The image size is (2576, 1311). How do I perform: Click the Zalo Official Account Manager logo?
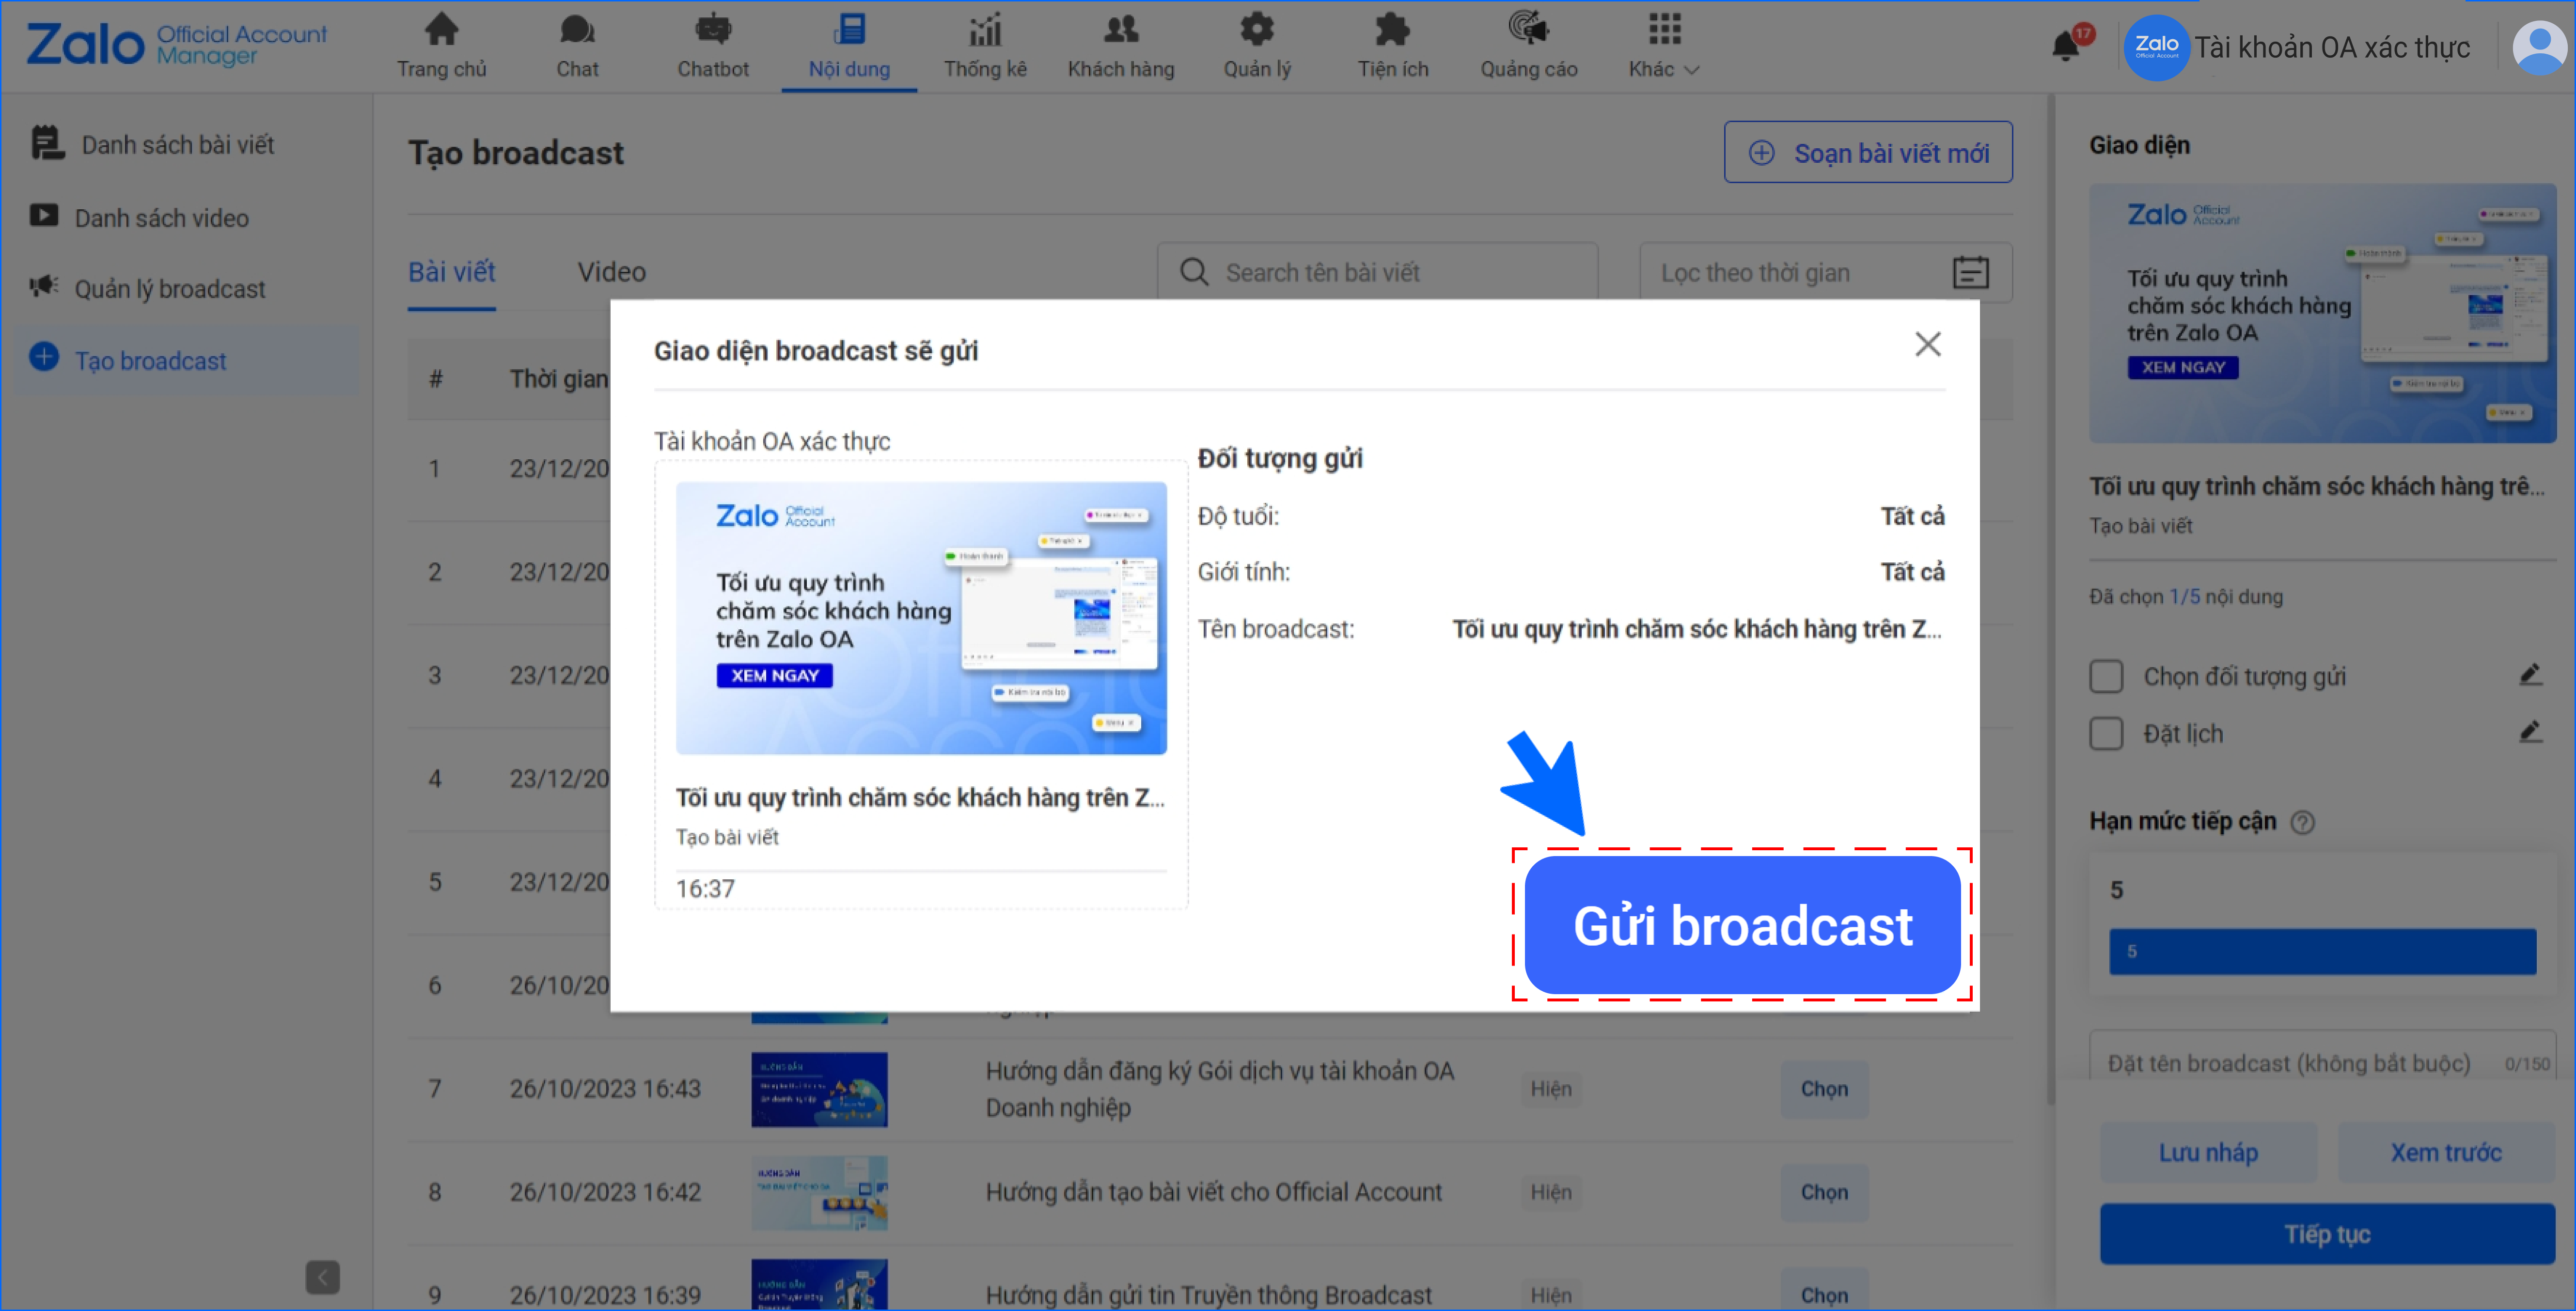coord(177,45)
